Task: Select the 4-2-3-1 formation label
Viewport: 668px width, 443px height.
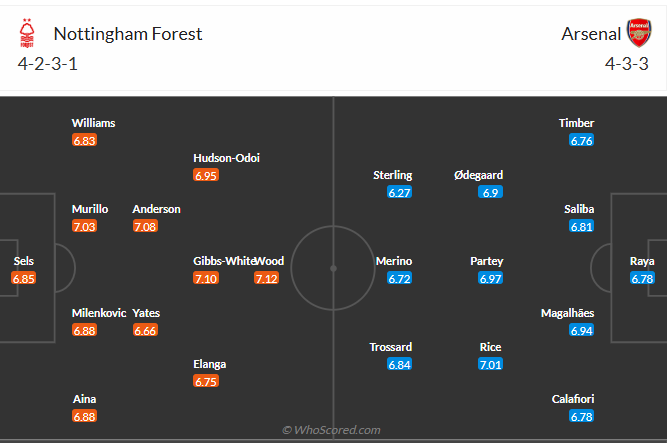Action: pos(48,65)
